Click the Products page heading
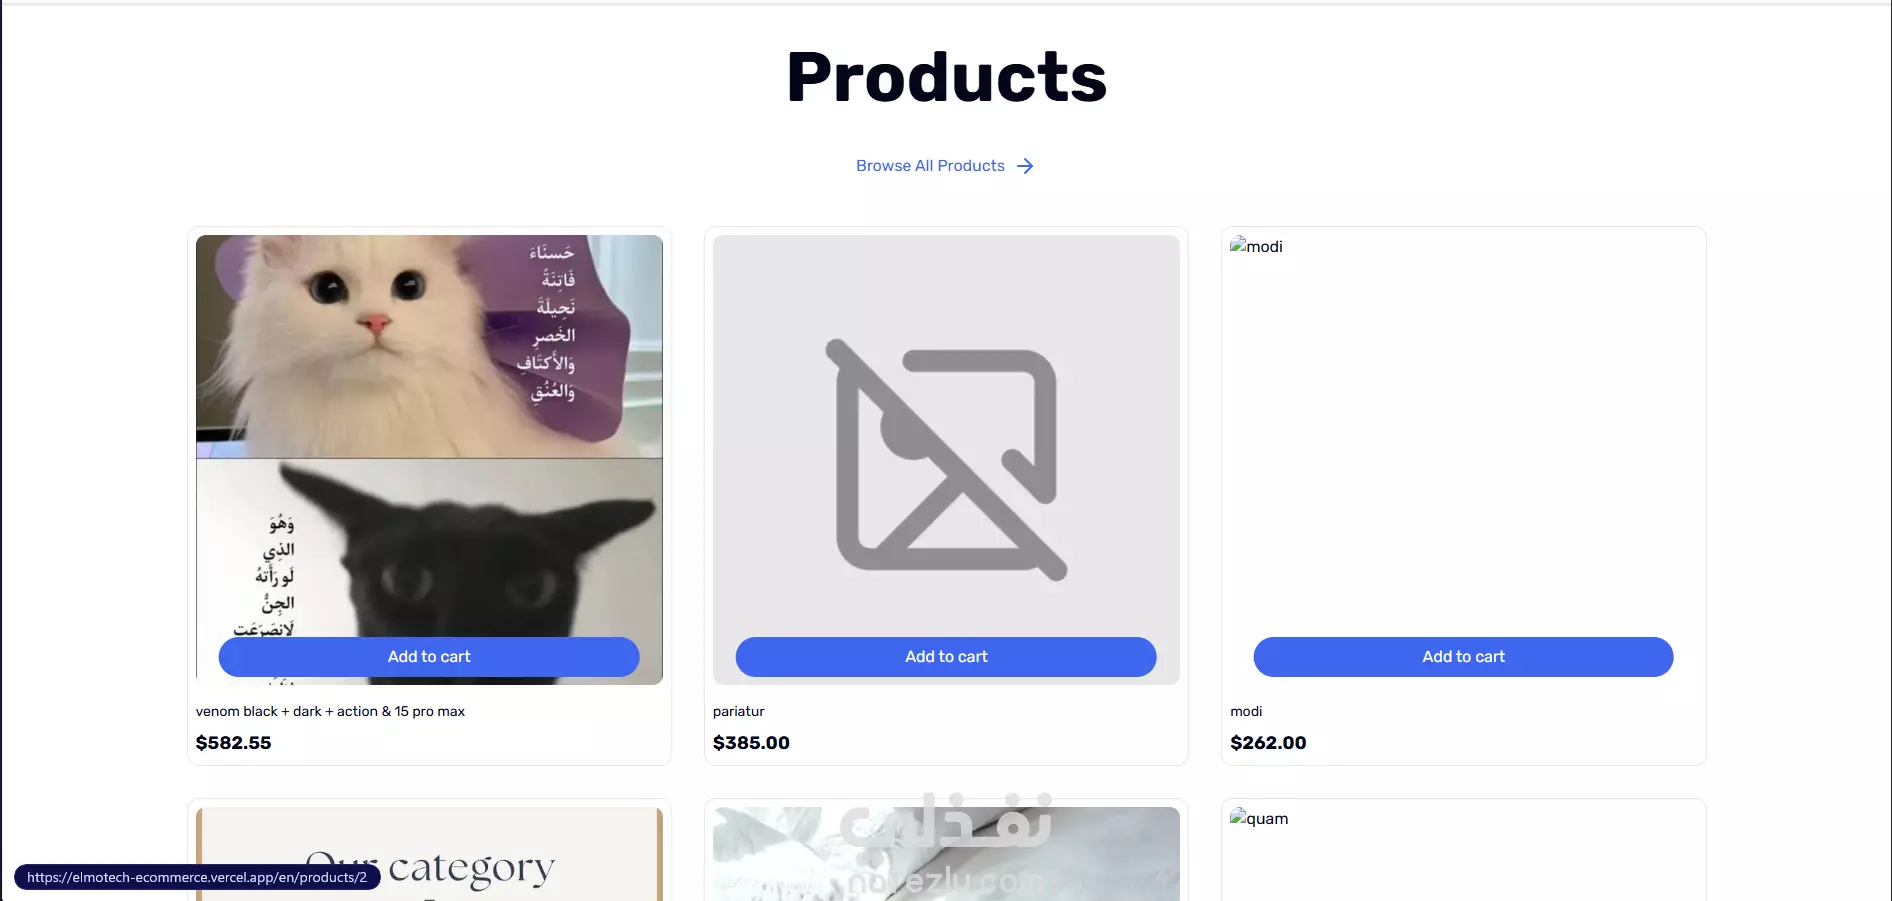This screenshot has width=1892, height=901. (946, 77)
